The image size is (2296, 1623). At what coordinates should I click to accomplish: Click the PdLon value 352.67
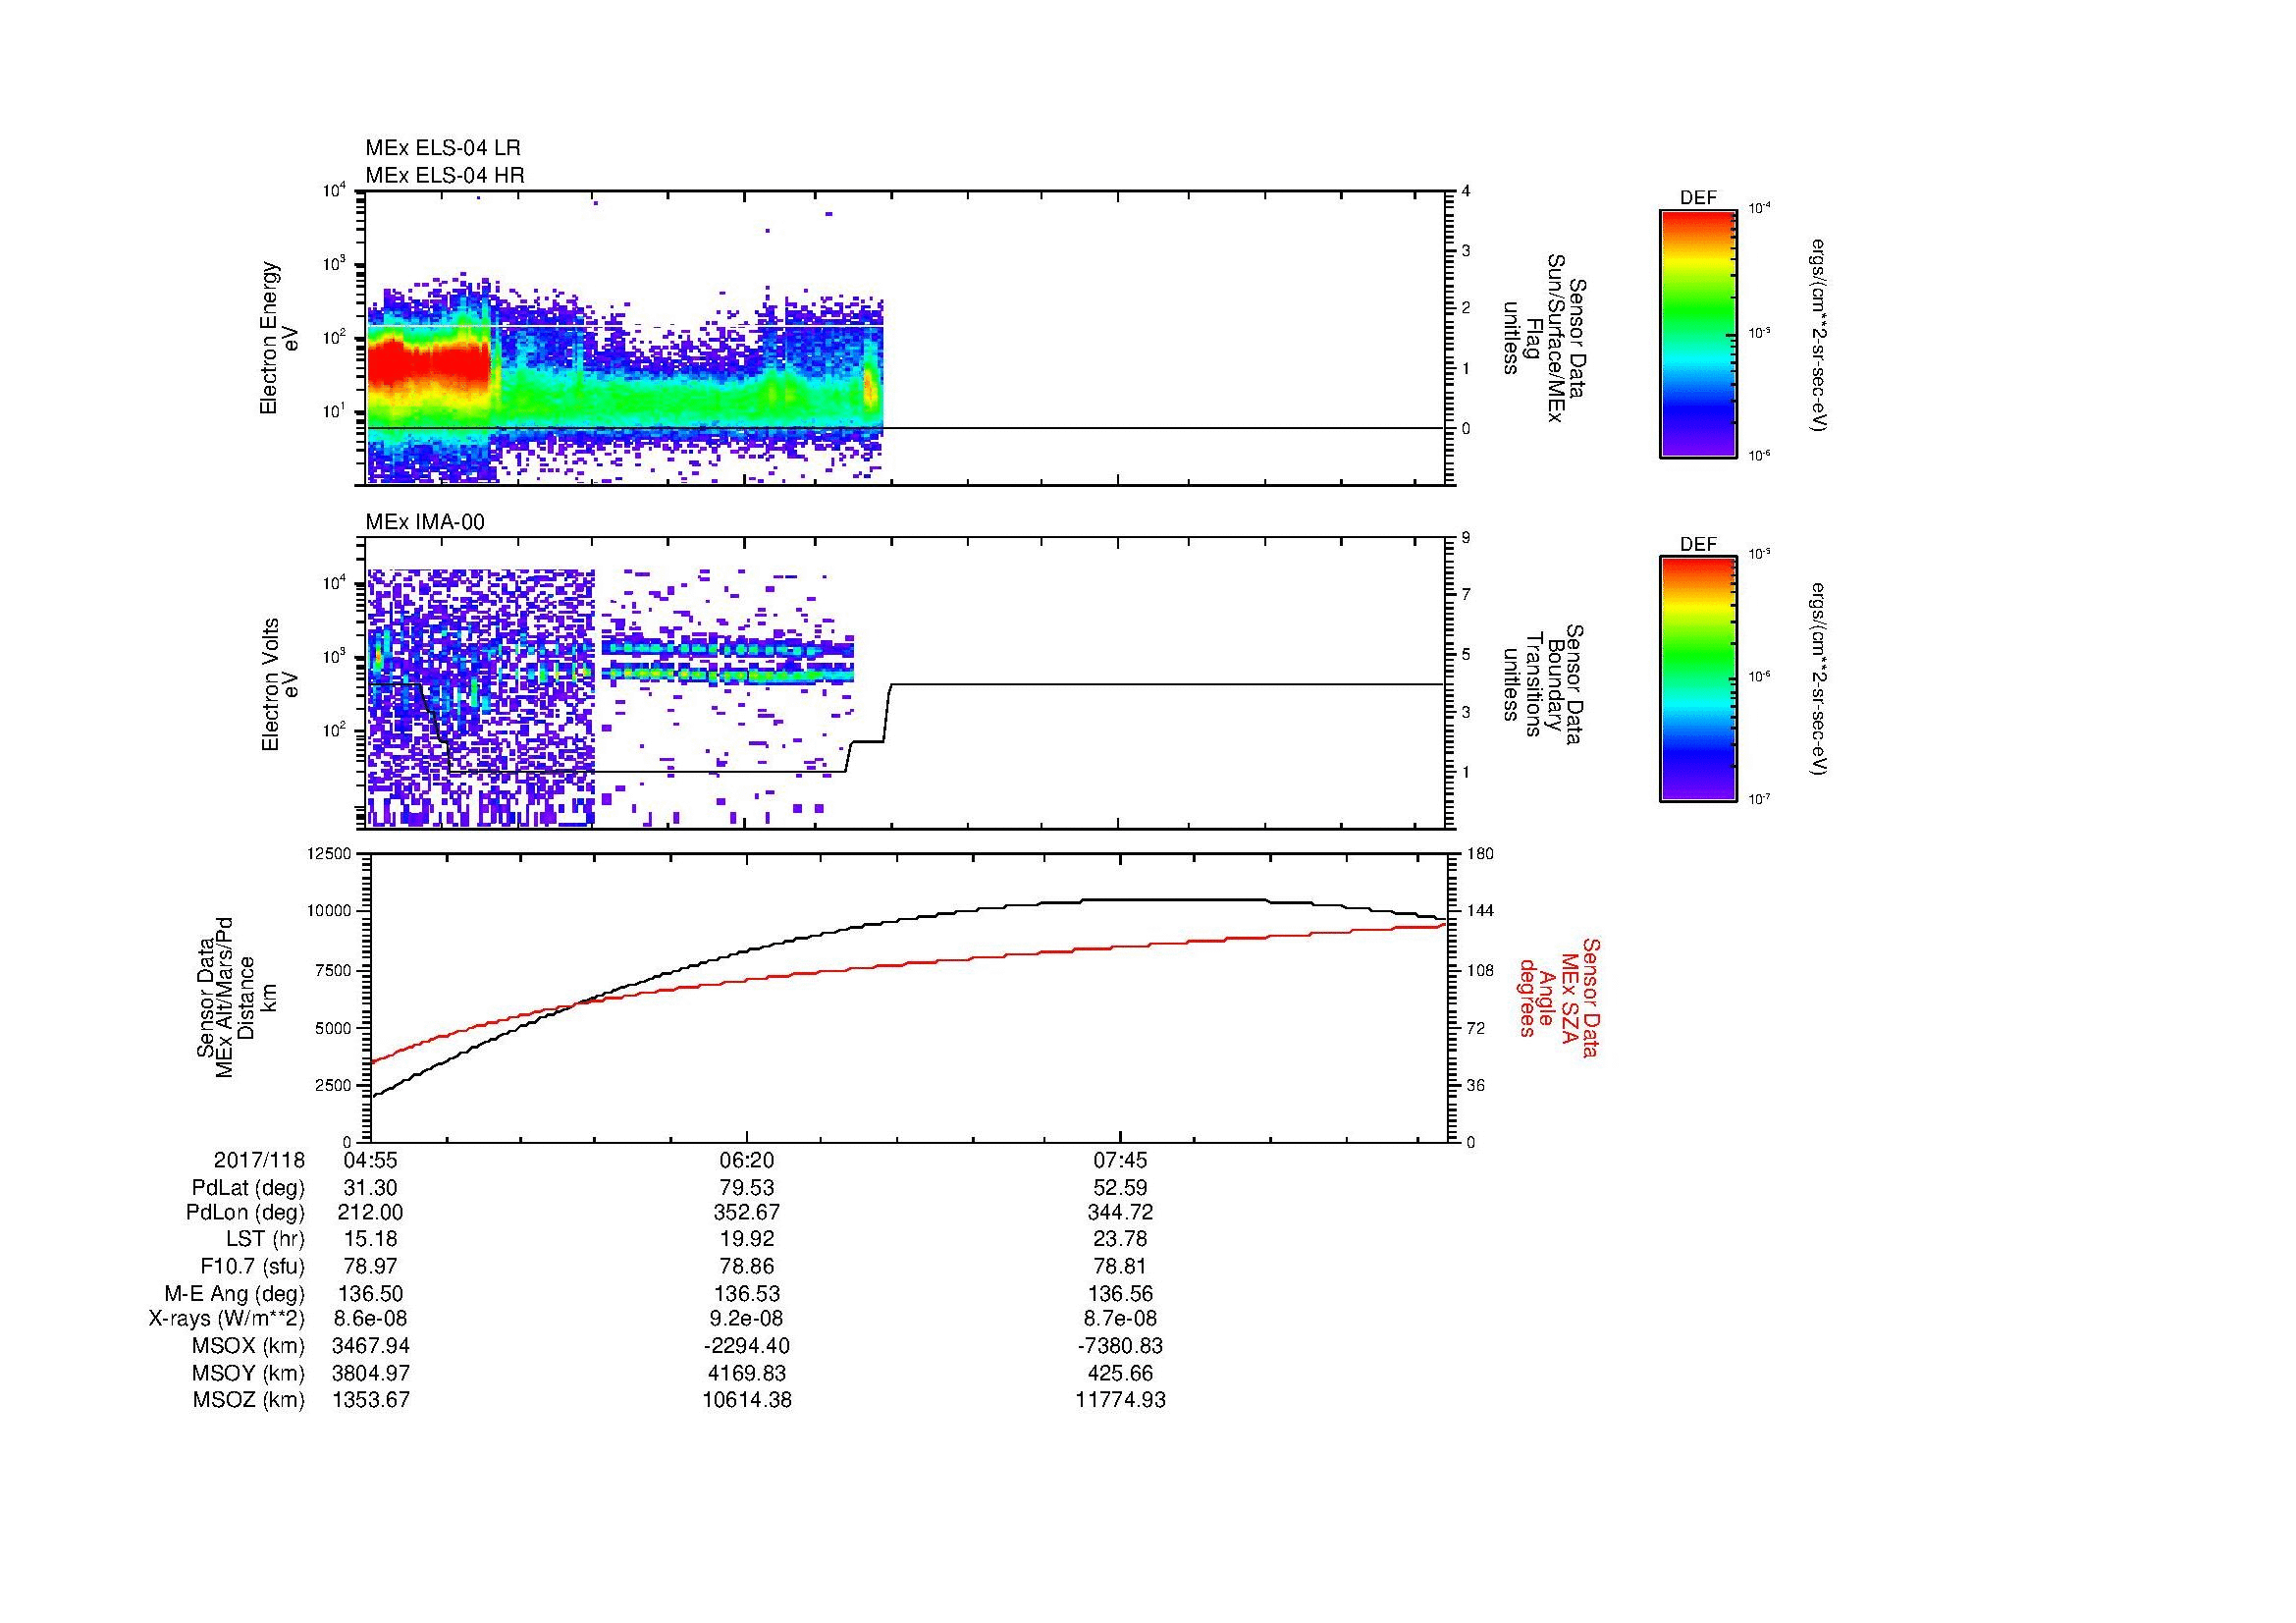click(746, 1213)
